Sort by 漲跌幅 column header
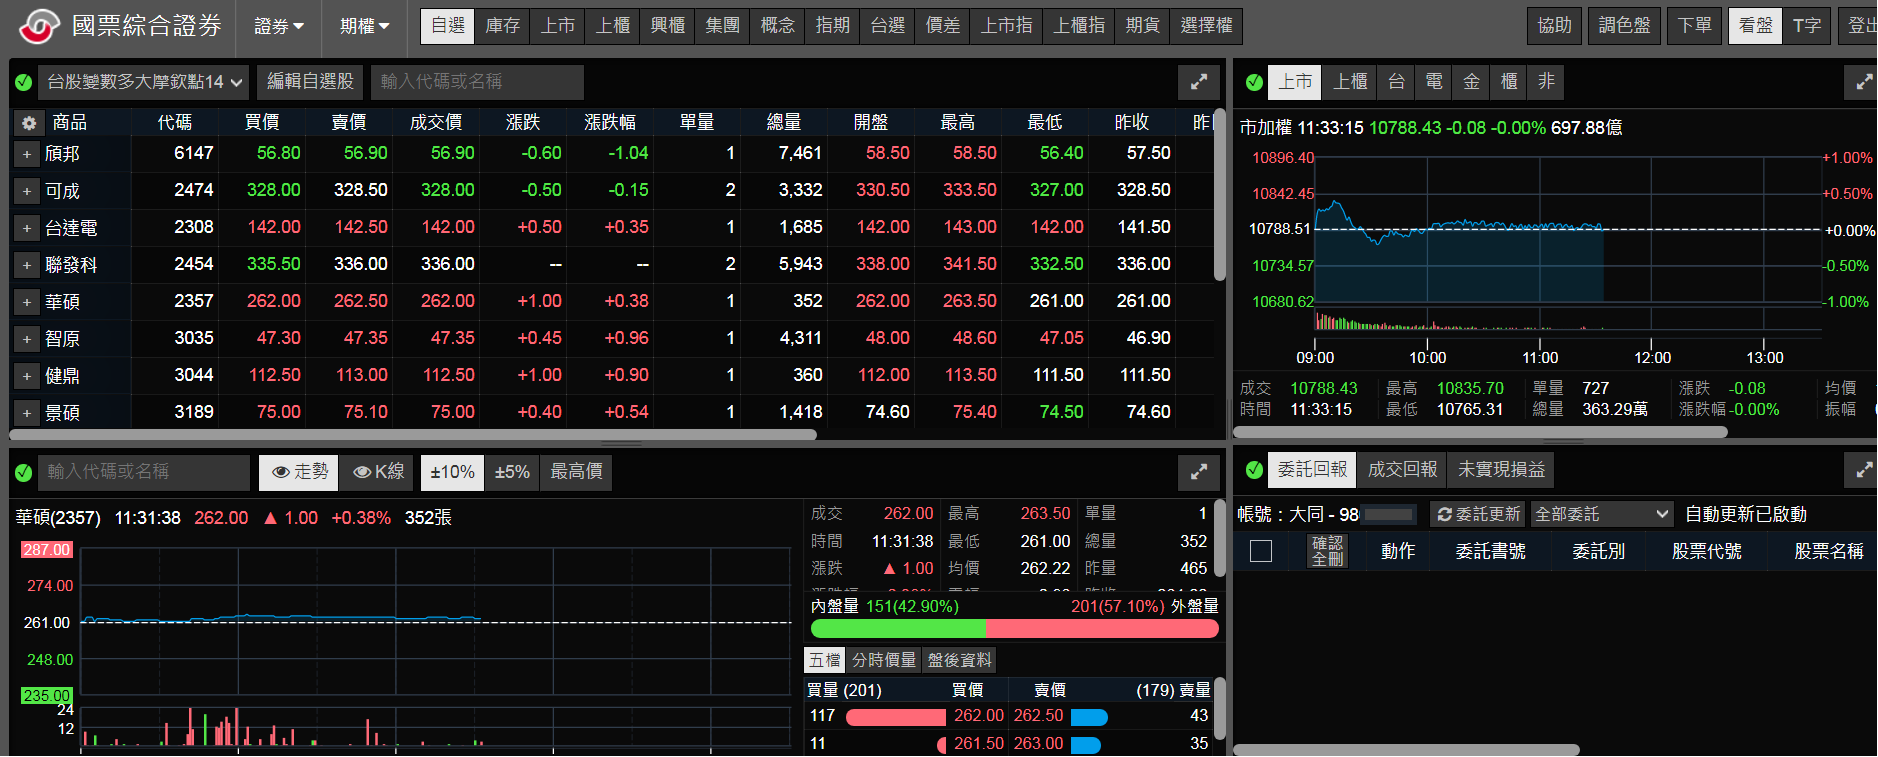 pyautogui.click(x=609, y=123)
